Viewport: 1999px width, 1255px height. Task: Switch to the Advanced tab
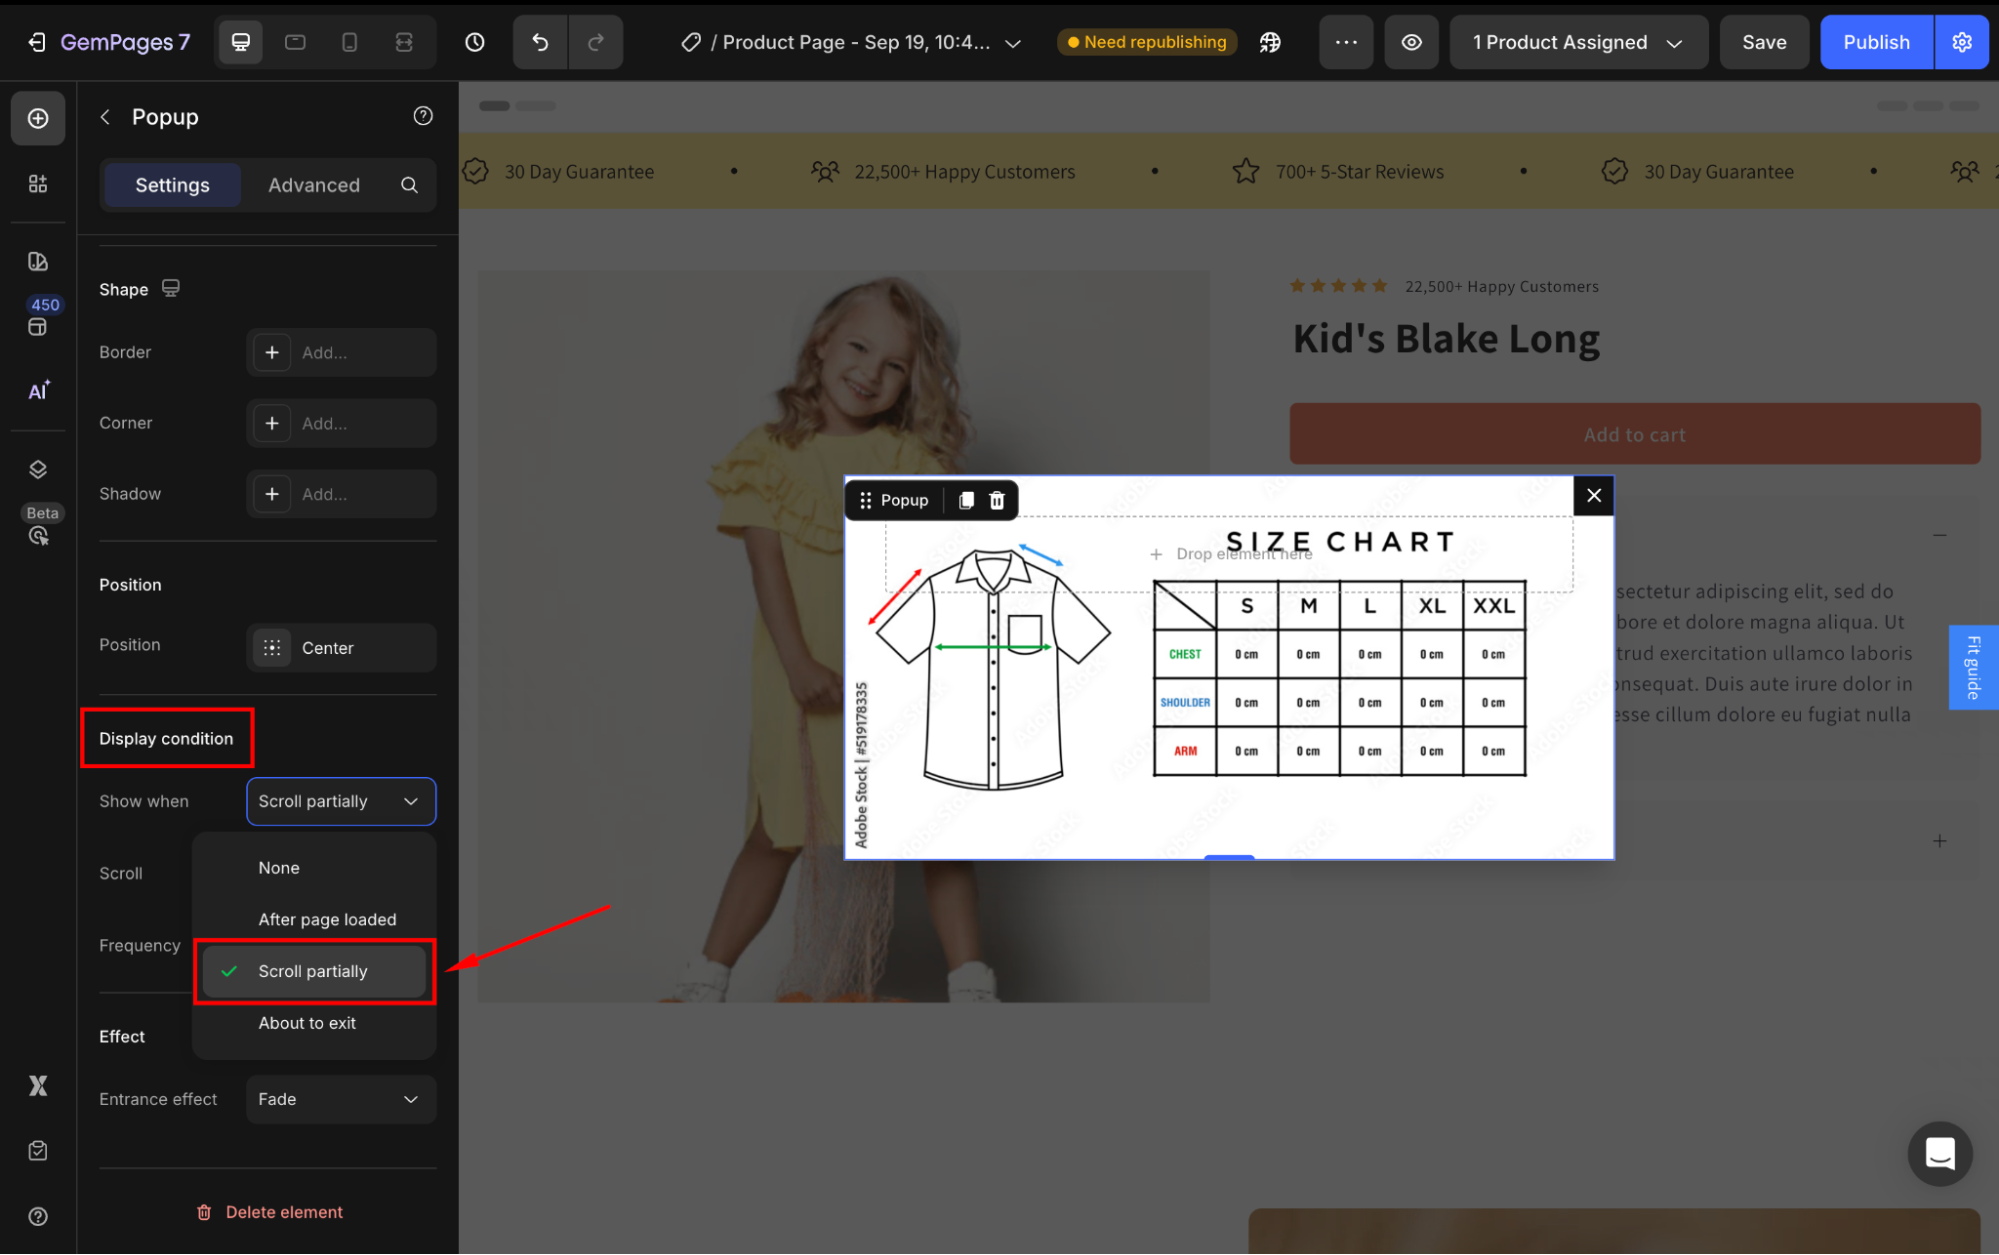(x=314, y=185)
